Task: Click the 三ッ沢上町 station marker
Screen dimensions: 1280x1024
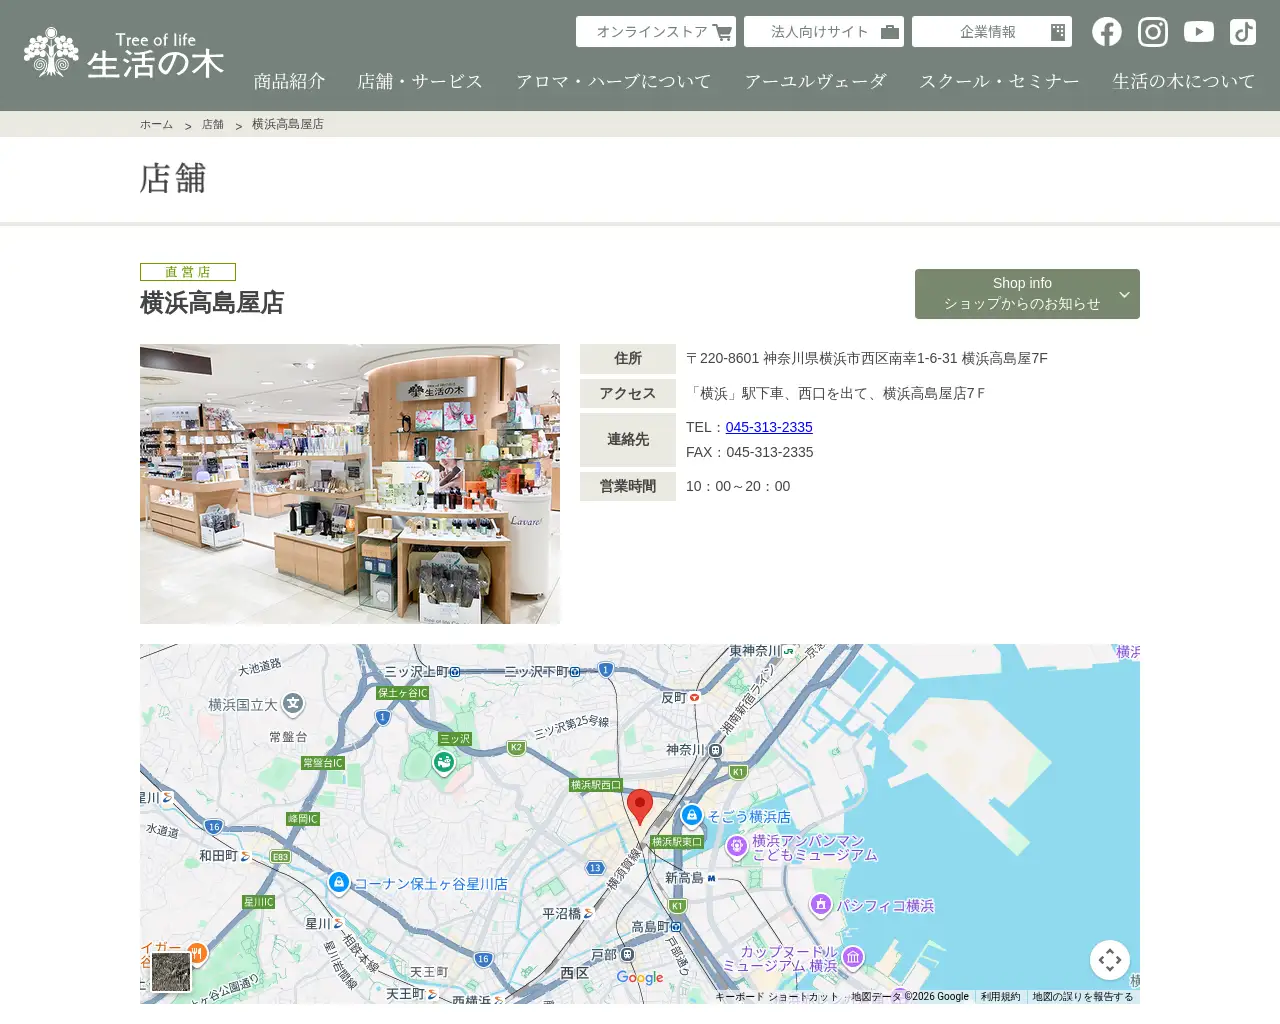Action: [x=455, y=672]
